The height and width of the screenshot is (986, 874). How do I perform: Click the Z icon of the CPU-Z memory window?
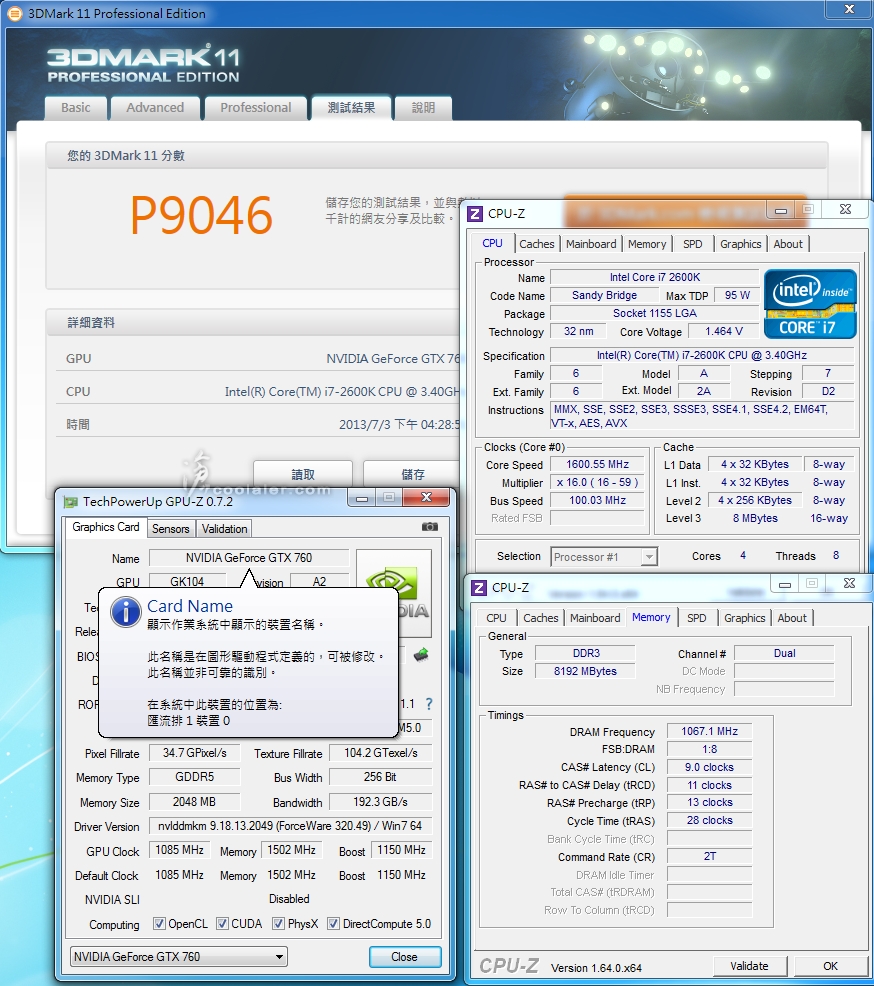click(x=478, y=587)
